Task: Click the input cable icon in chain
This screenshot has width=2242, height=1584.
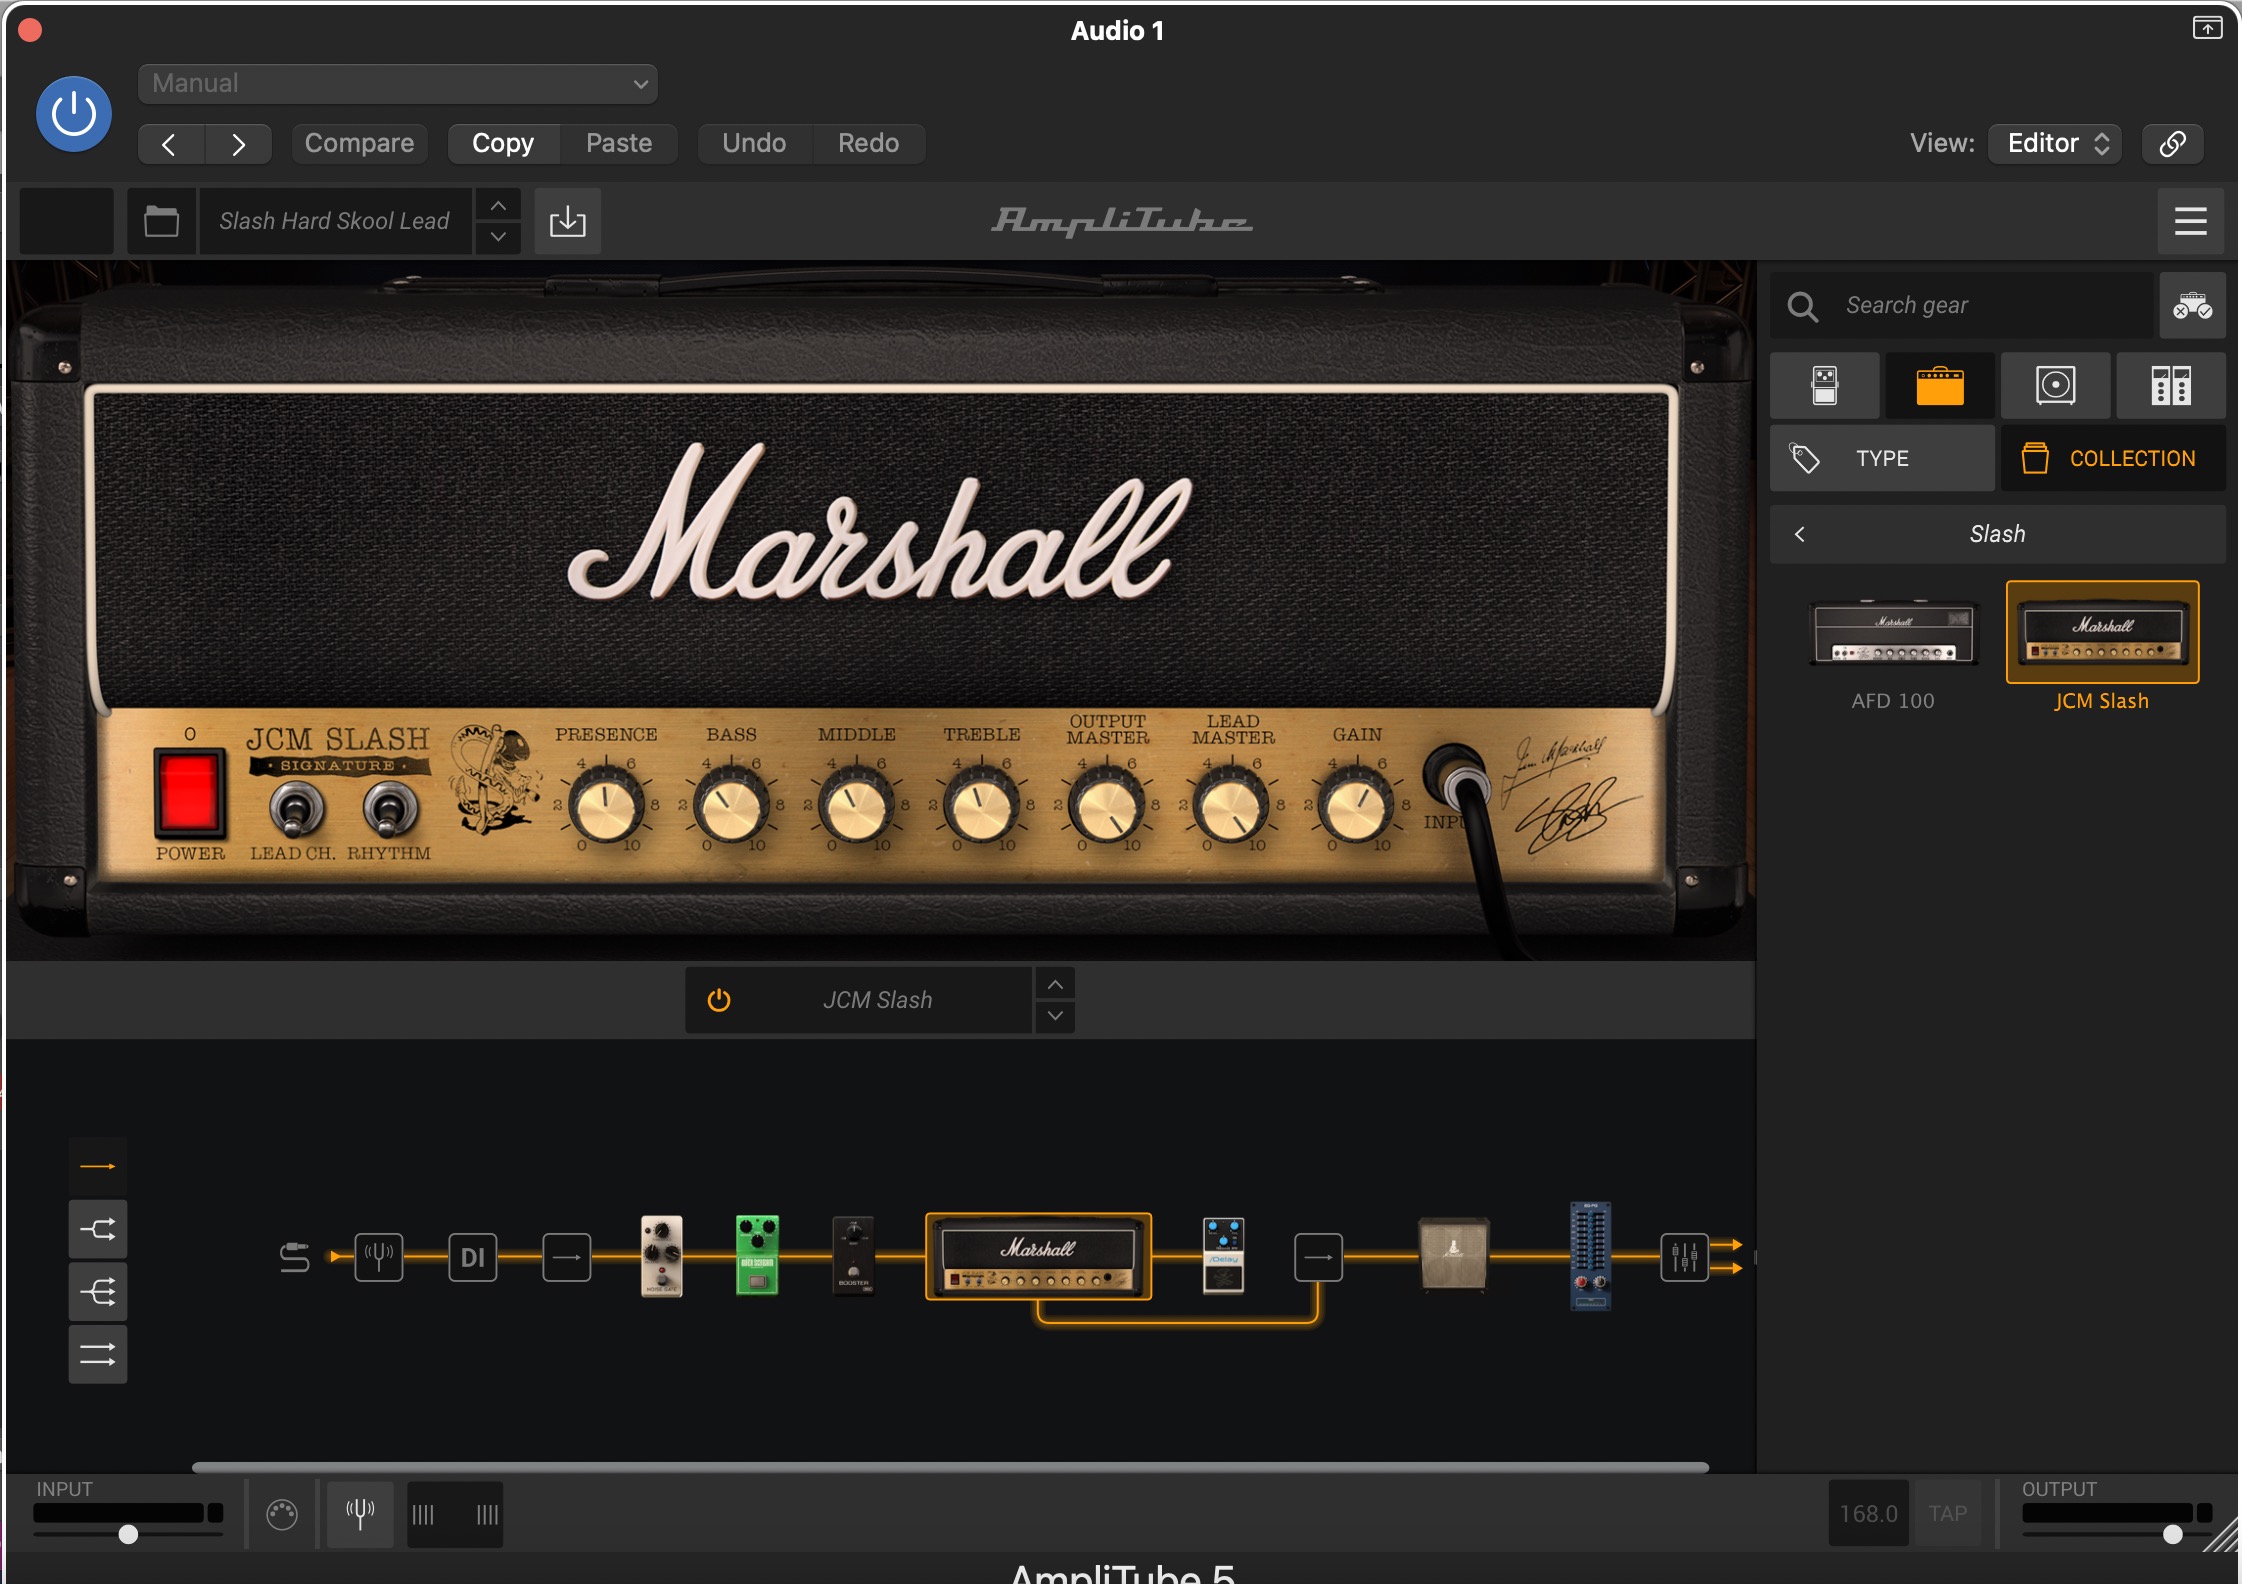Action: (x=294, y=1257)
